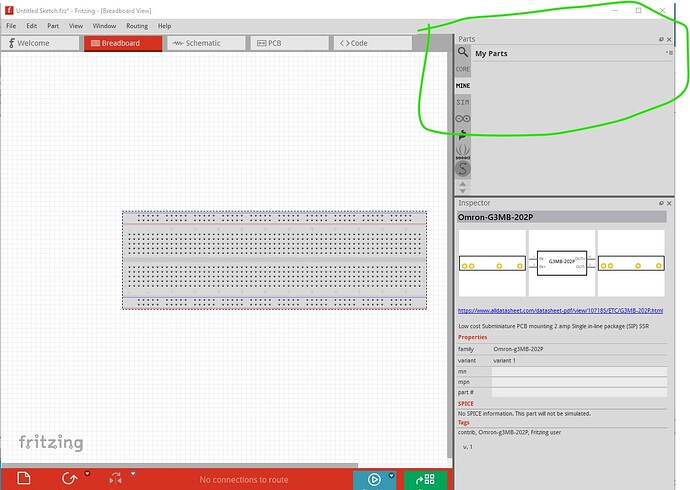690x490 pixels.
Task: Click the Add a note icon
Action: pyautogui.click(x=24, y=478)
